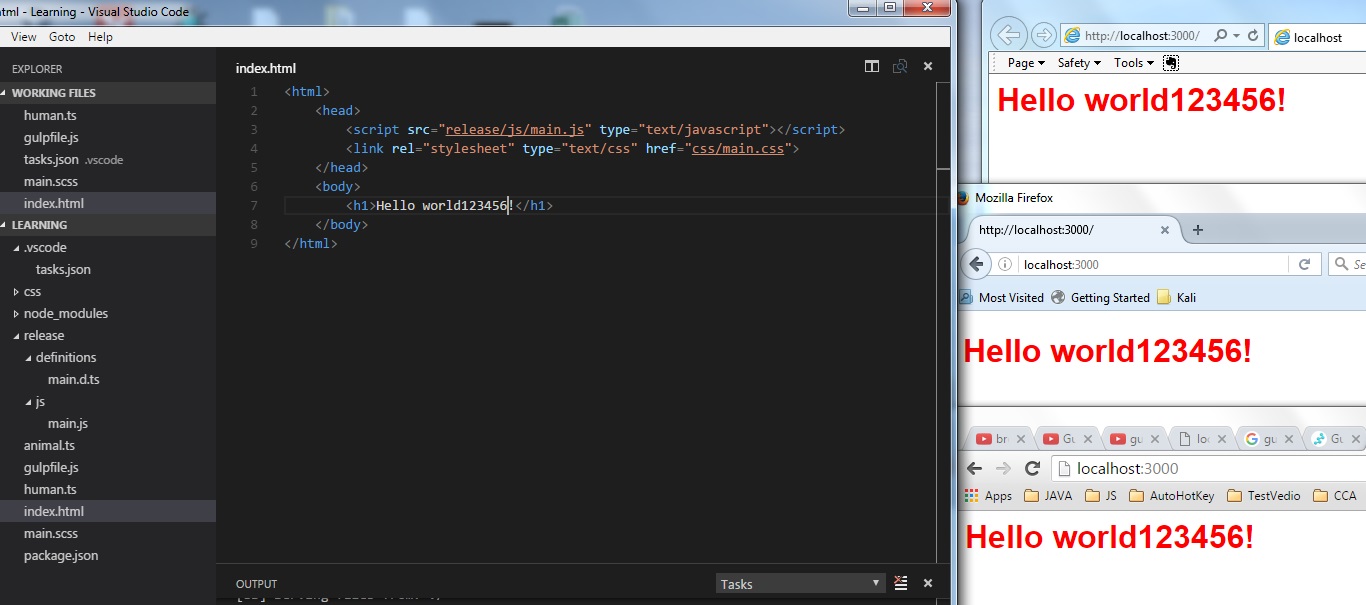
Task: Open the JS bookmark folder in Chrome
Action: click(1101, 496)
